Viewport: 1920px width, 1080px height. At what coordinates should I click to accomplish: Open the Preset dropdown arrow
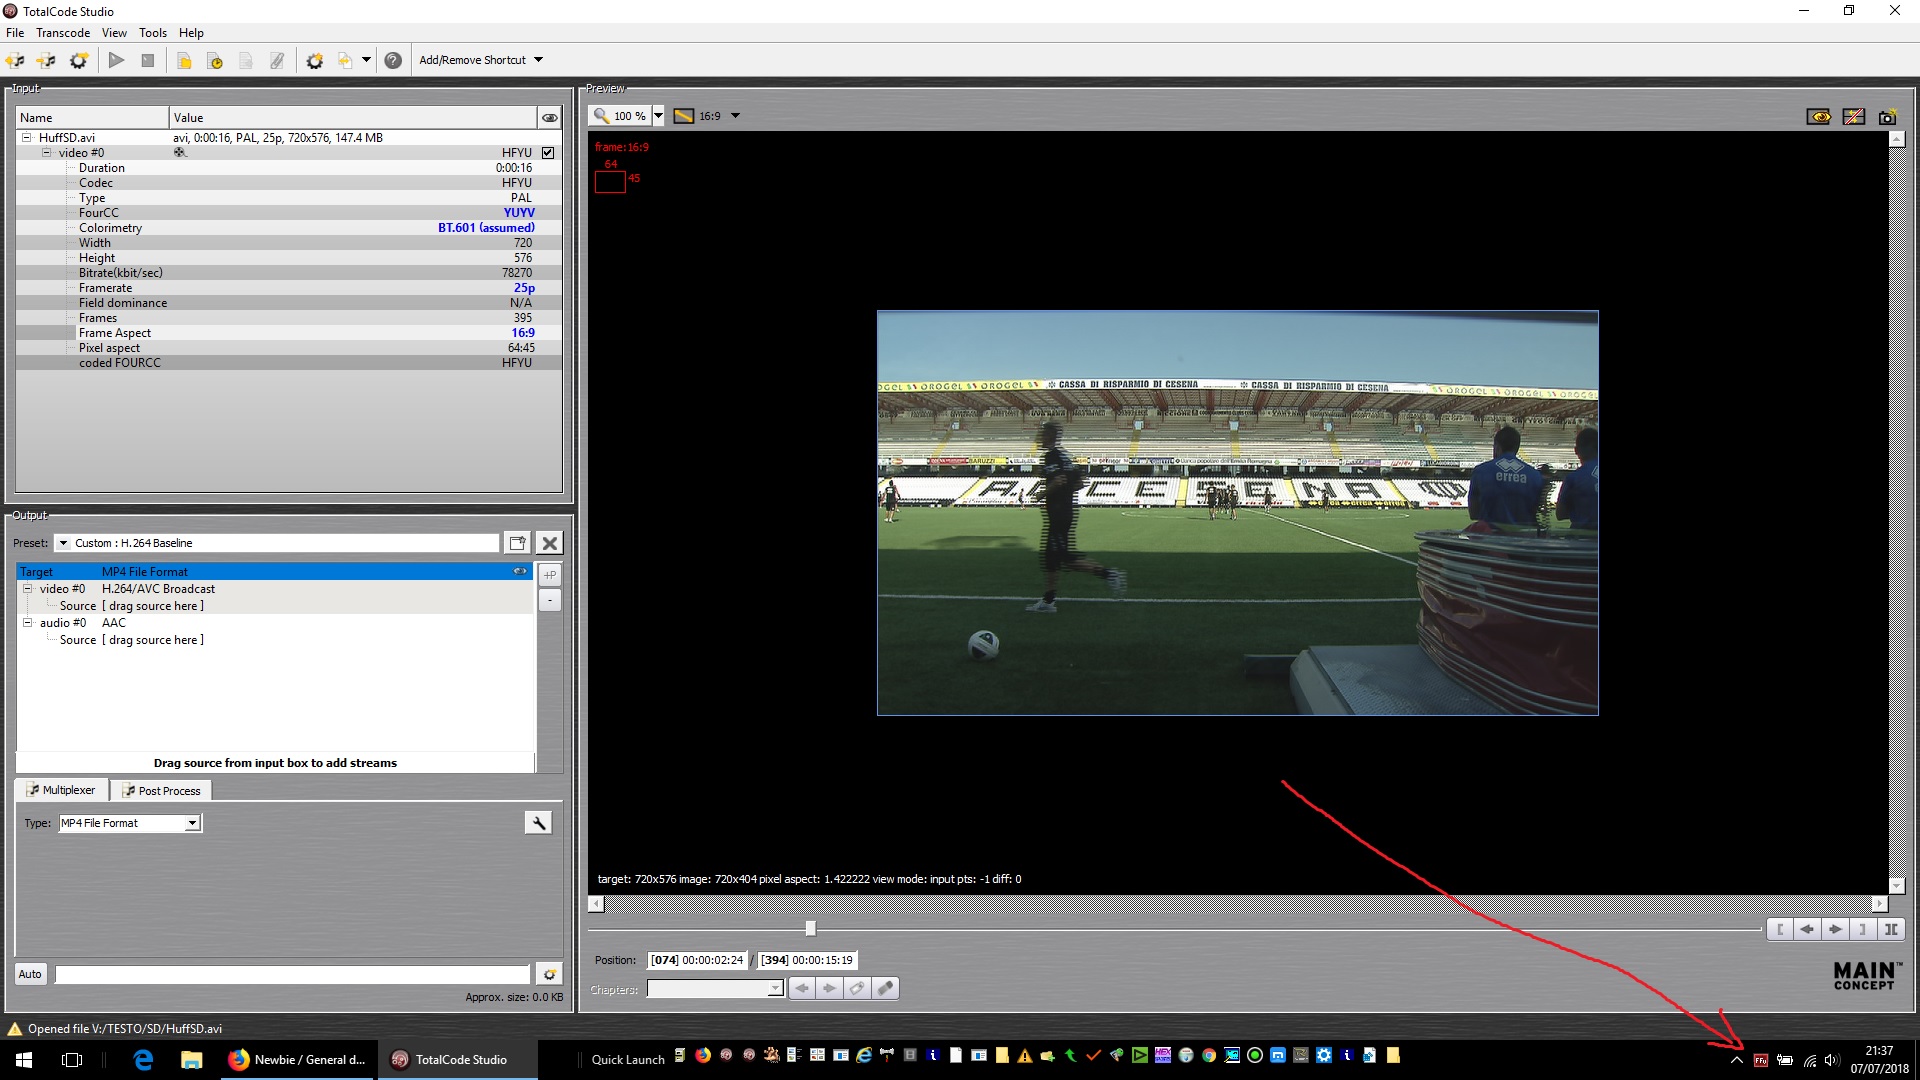[x=63, y=543]
